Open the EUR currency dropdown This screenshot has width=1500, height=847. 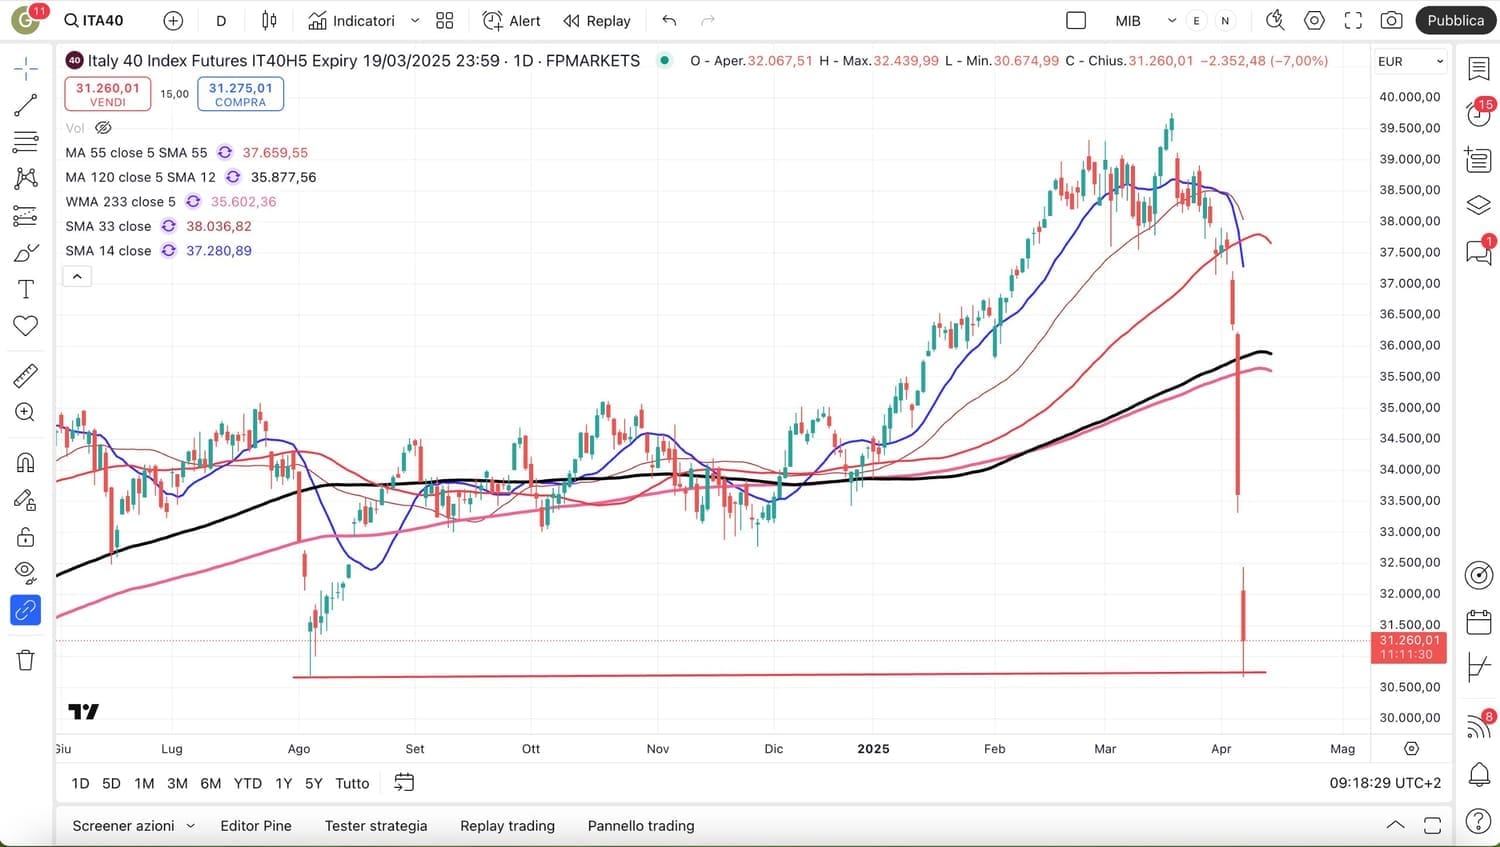tap(1410, 61)
